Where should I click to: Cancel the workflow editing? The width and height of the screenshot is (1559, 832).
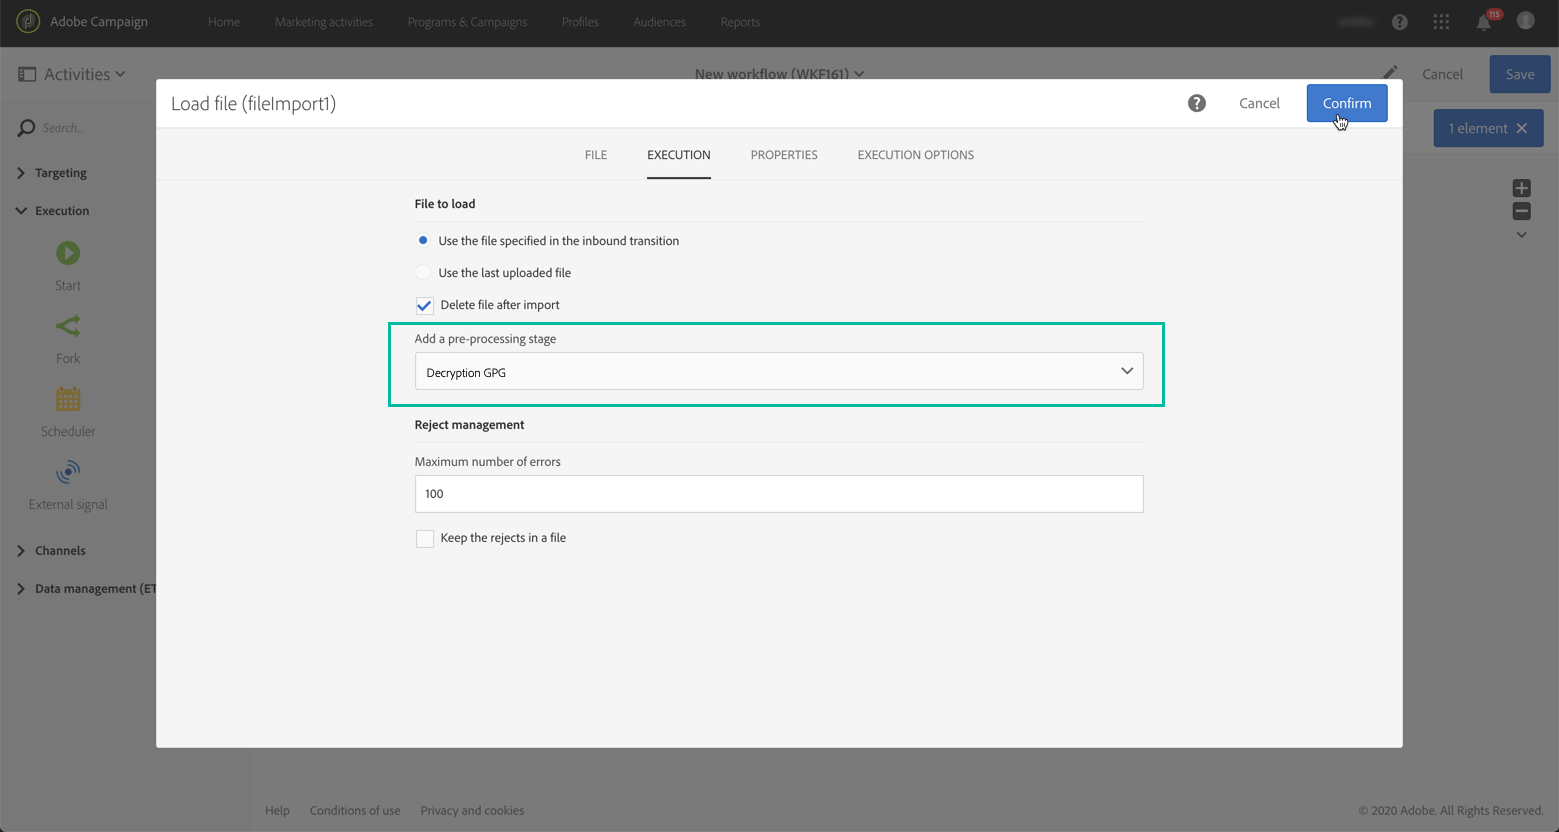1442,74
